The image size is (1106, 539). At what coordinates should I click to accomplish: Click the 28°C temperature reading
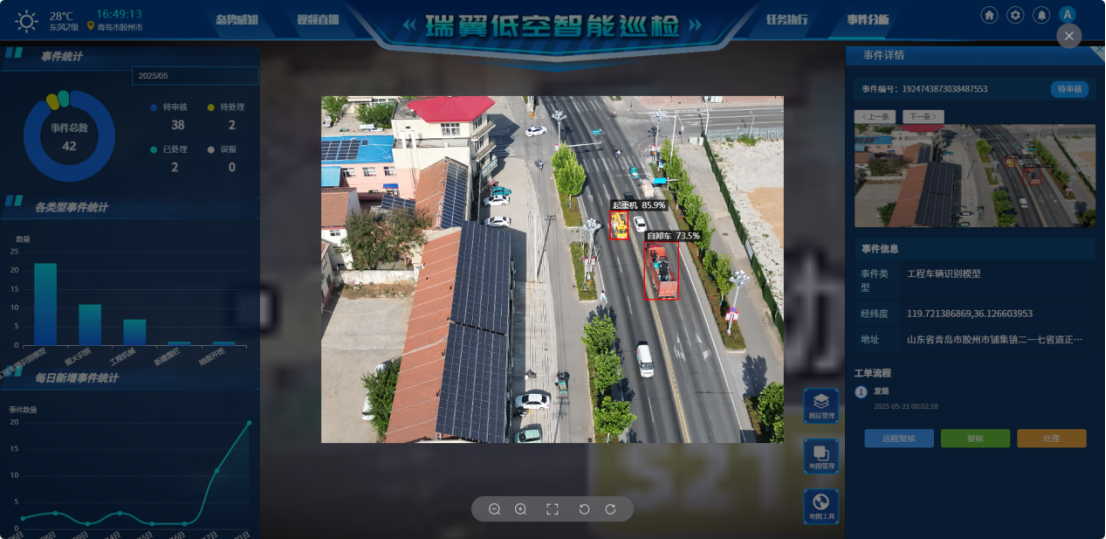click(61, 16)
